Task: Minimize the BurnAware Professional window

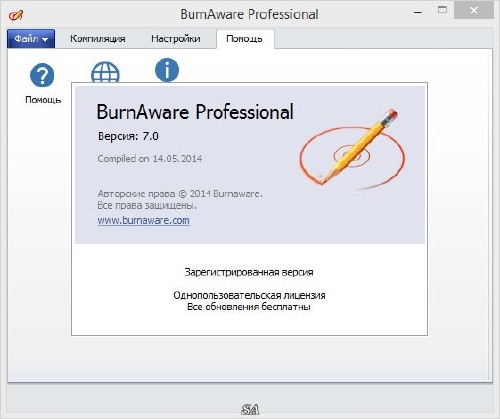Action: pyautogui.click(x=418, y=12)
